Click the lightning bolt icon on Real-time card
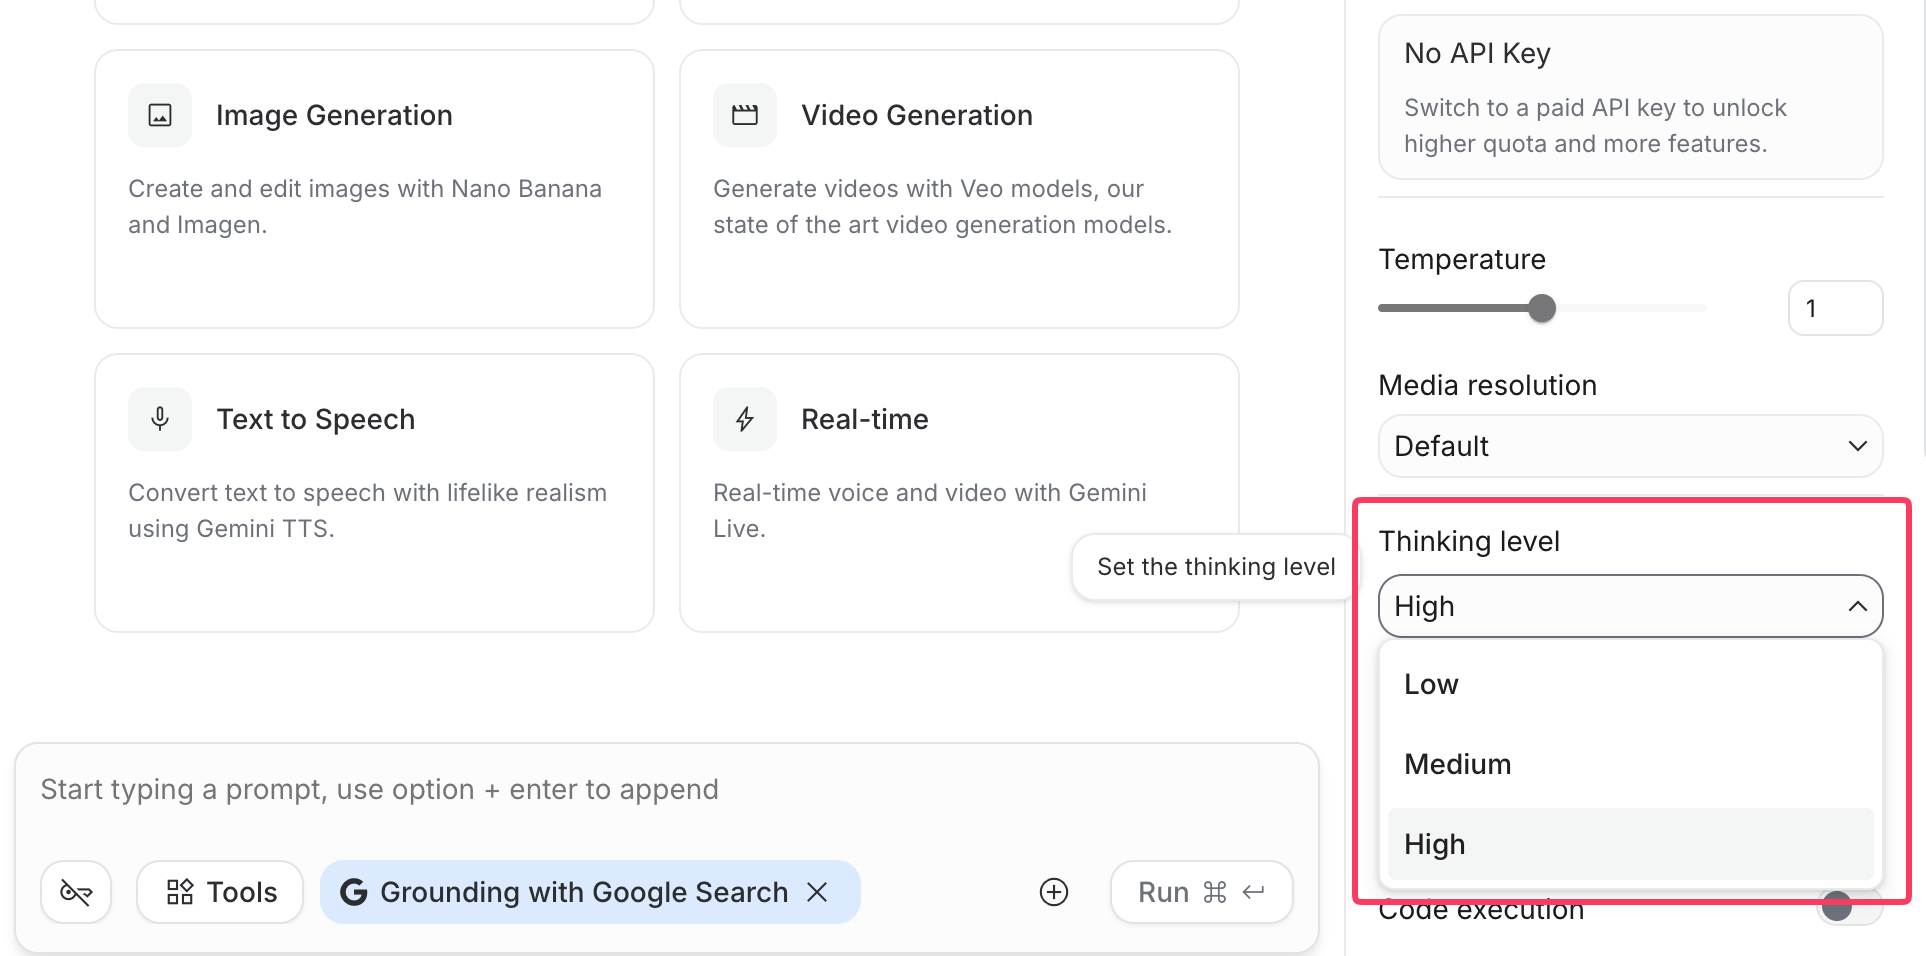Image resolution: width=1926 pixels, height=956 pixels. click(x=744, y=419)
